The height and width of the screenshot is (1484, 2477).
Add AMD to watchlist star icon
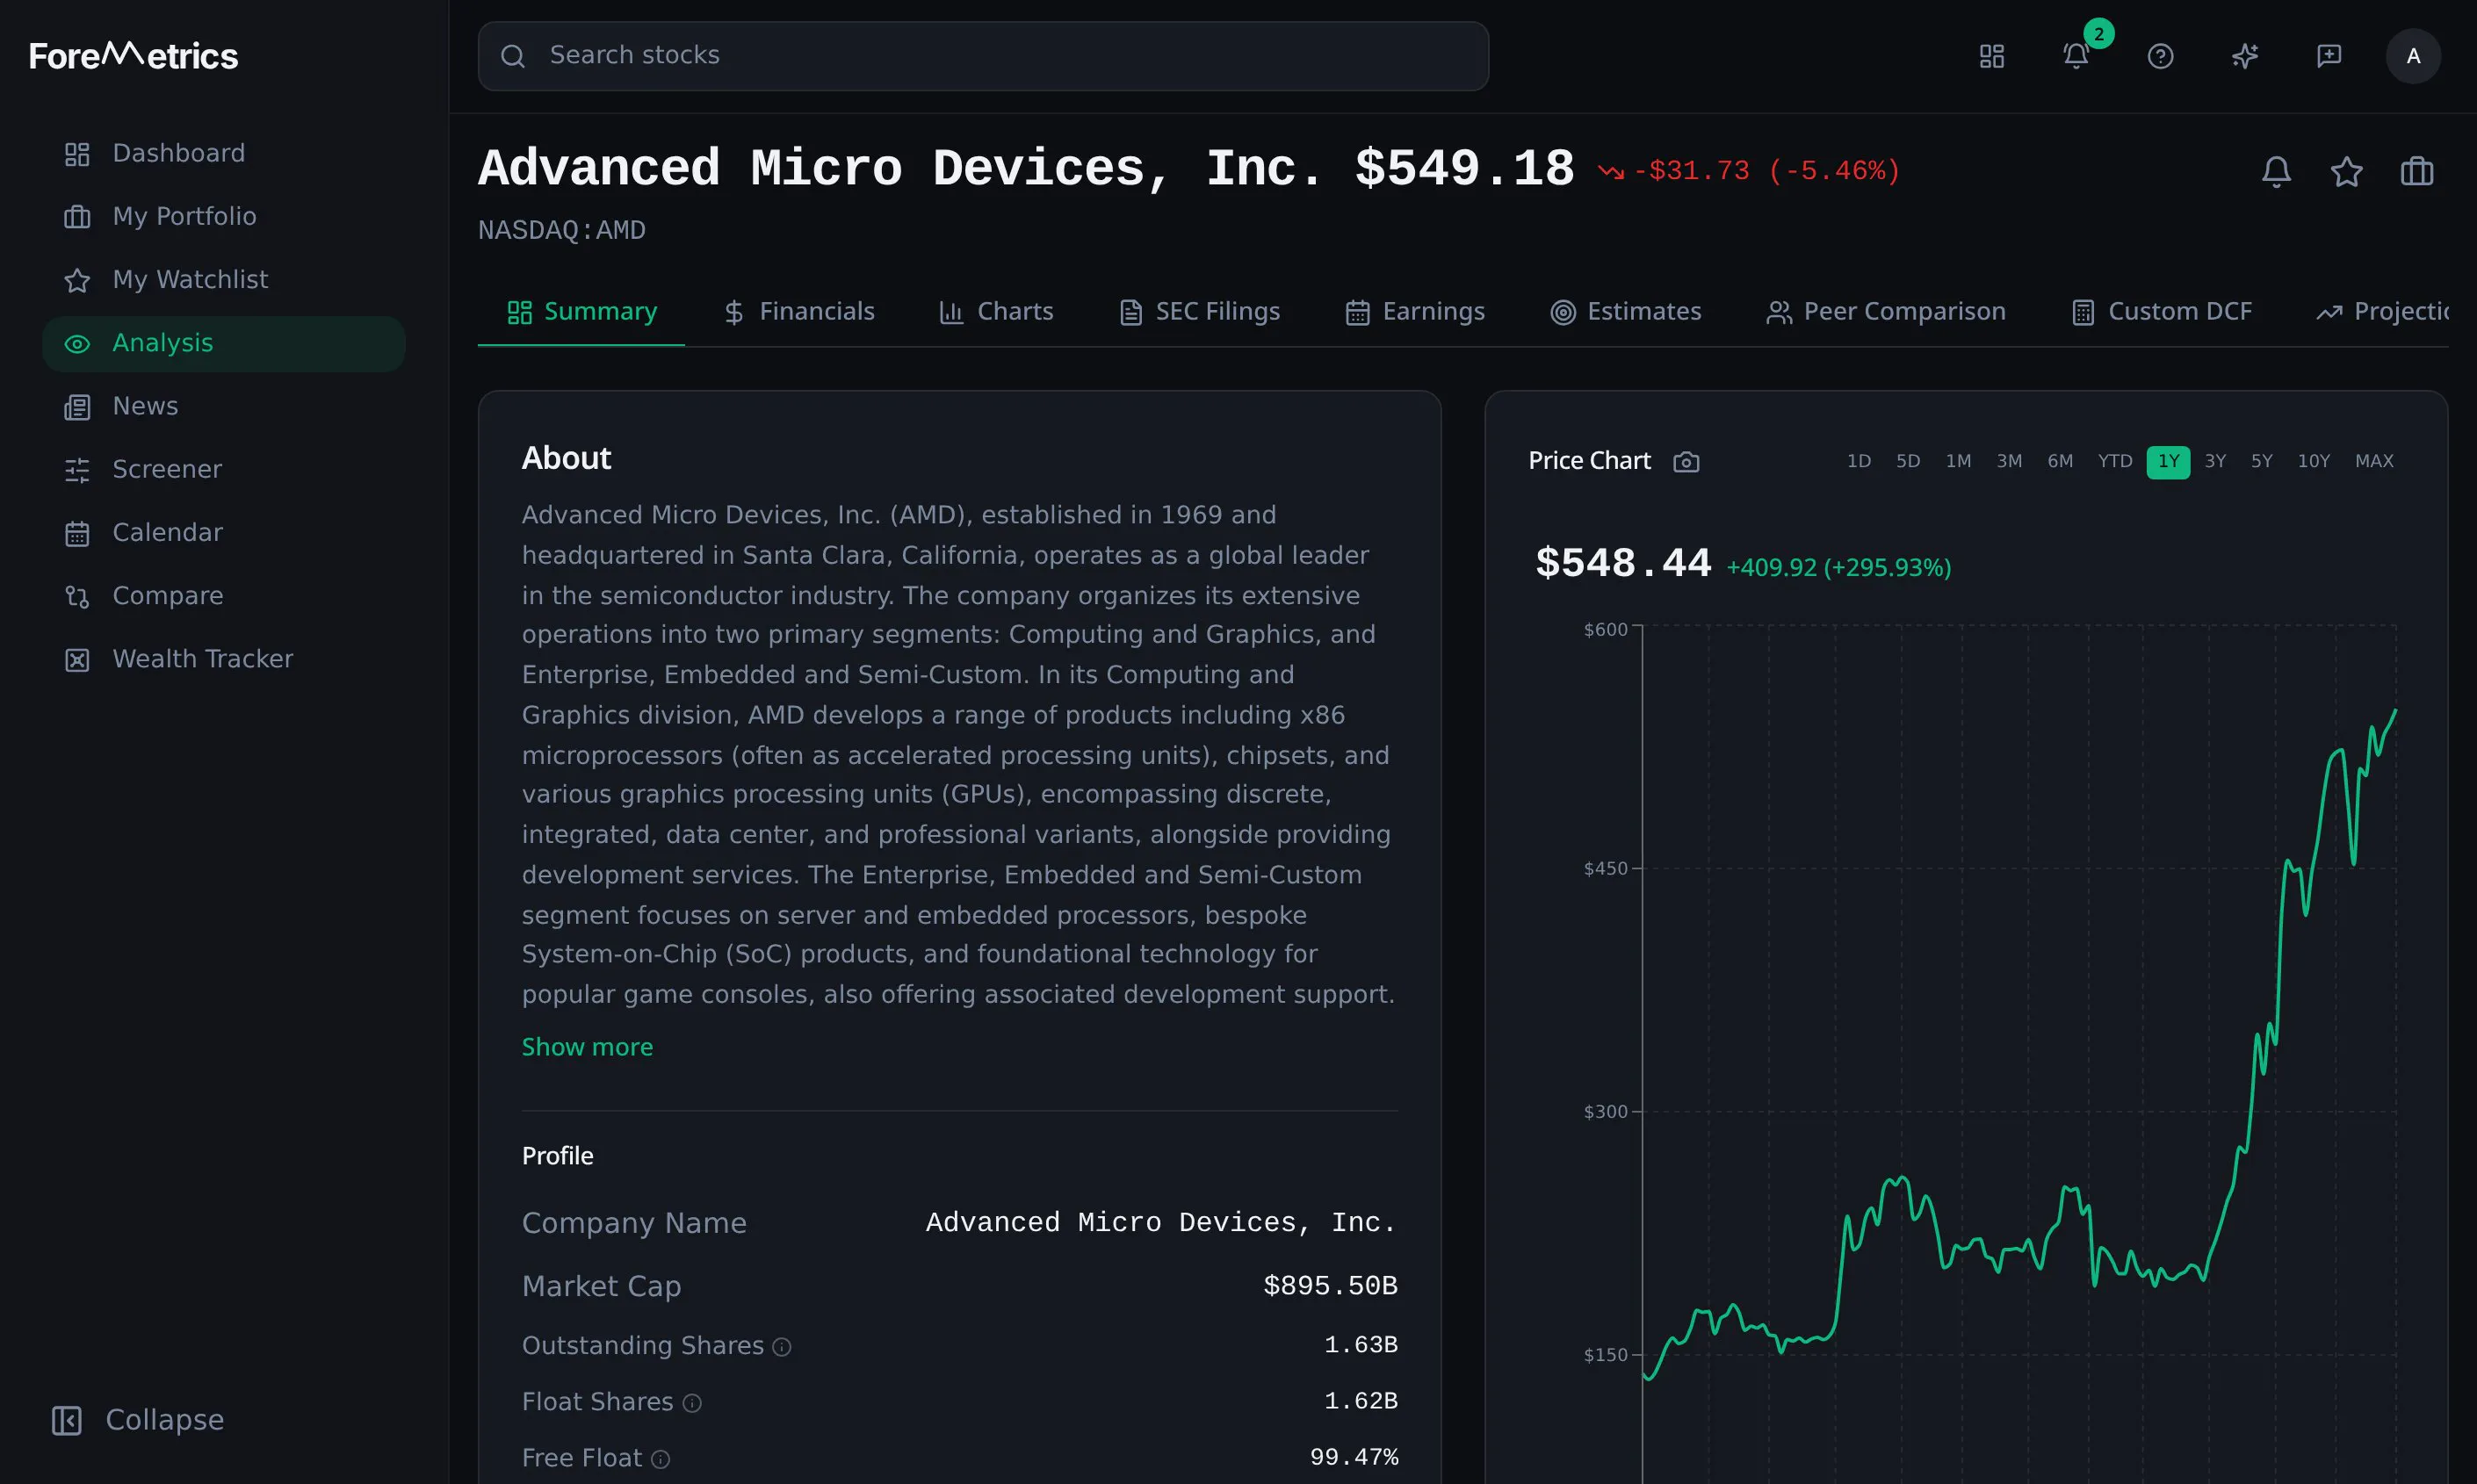(x=2346, y=172)
